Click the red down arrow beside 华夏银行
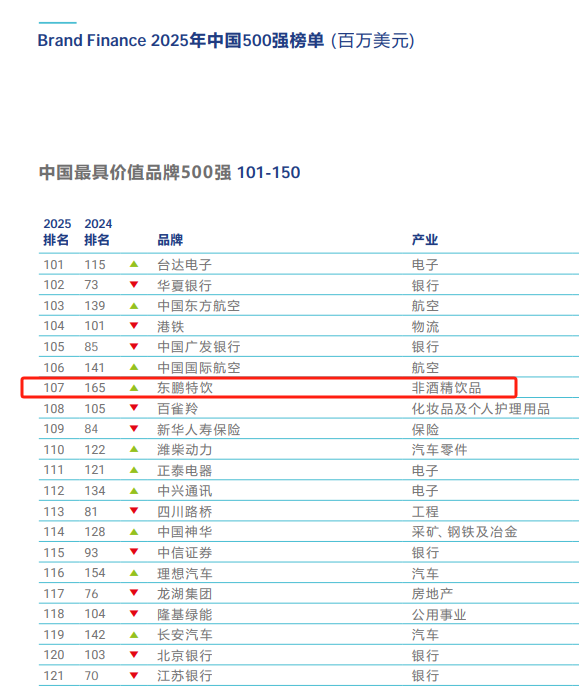The height and width of the screenshot is (689, 579). coord(134,284)
